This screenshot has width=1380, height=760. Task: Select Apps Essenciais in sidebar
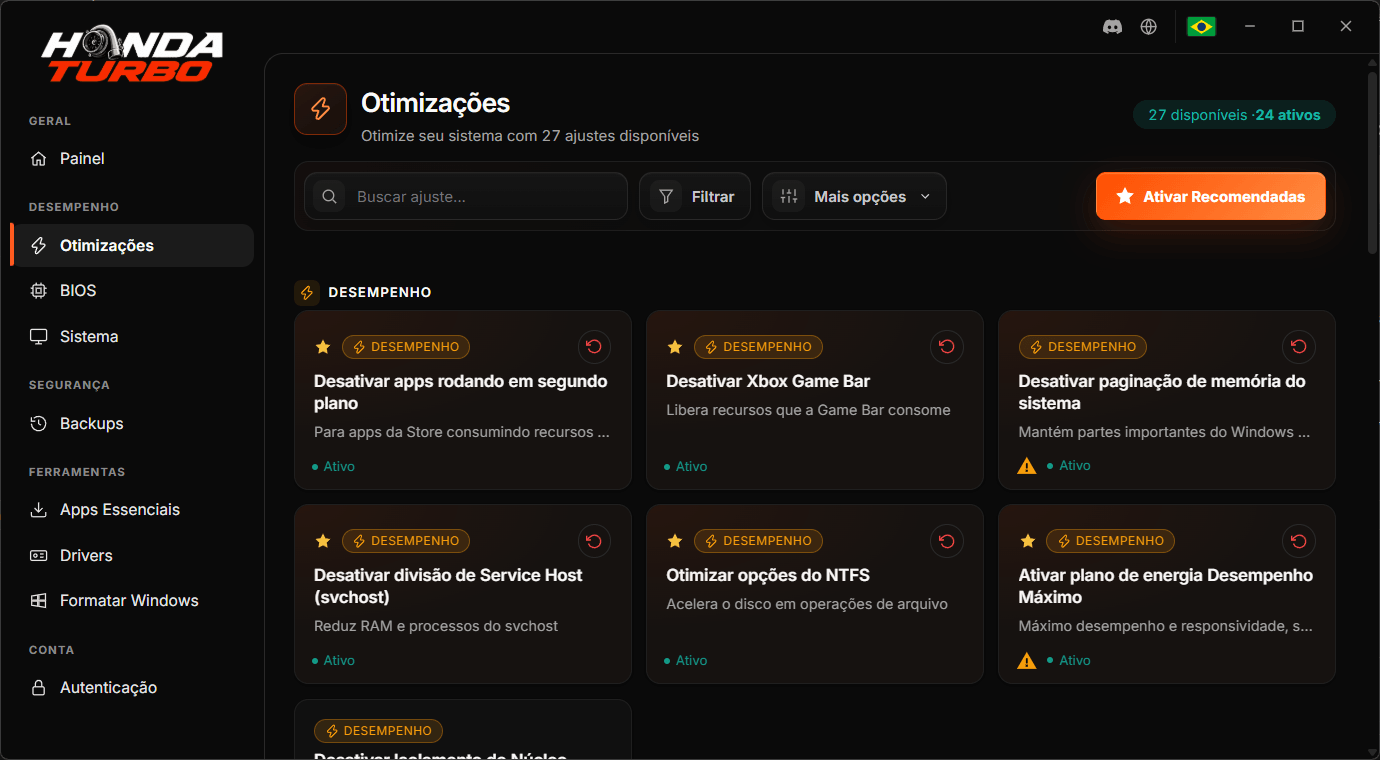pyautogui.click(x=132, y=510)
